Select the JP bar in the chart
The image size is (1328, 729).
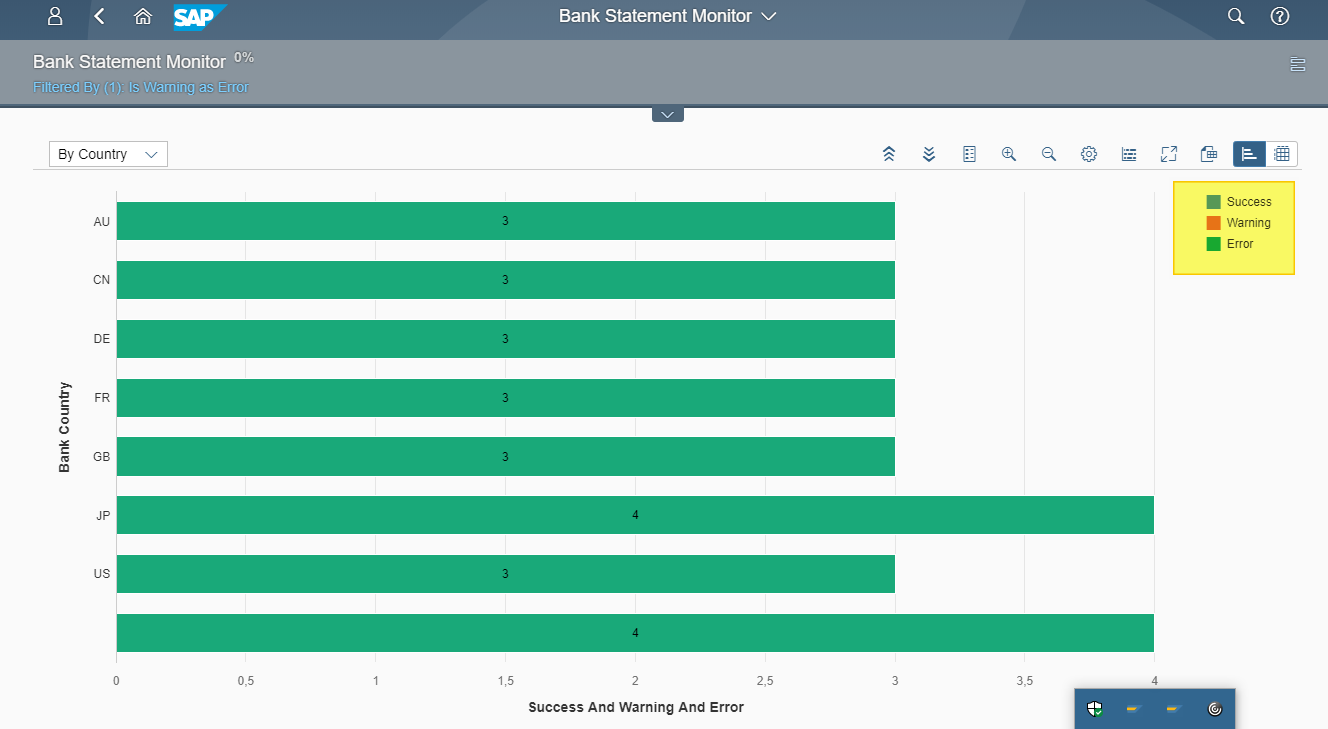[635, 515]
